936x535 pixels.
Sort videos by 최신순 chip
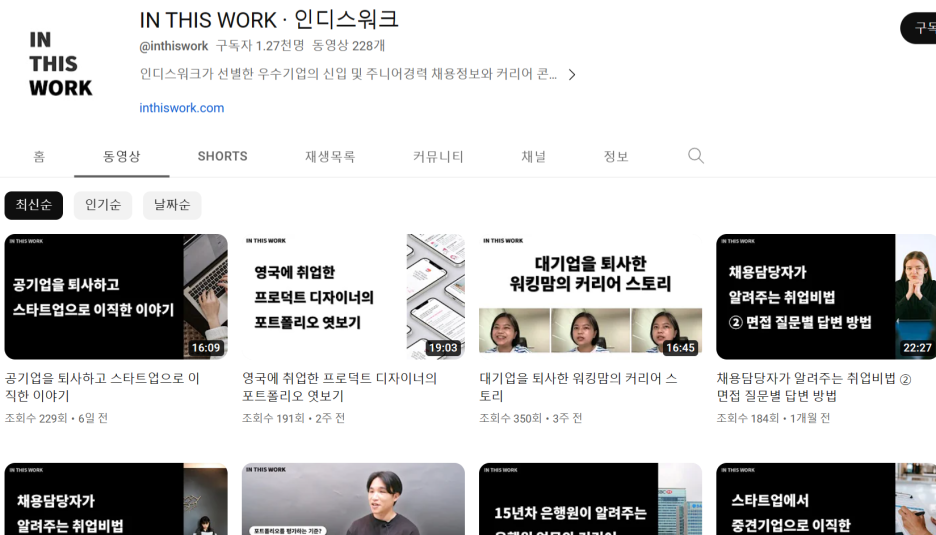point(33,205)
